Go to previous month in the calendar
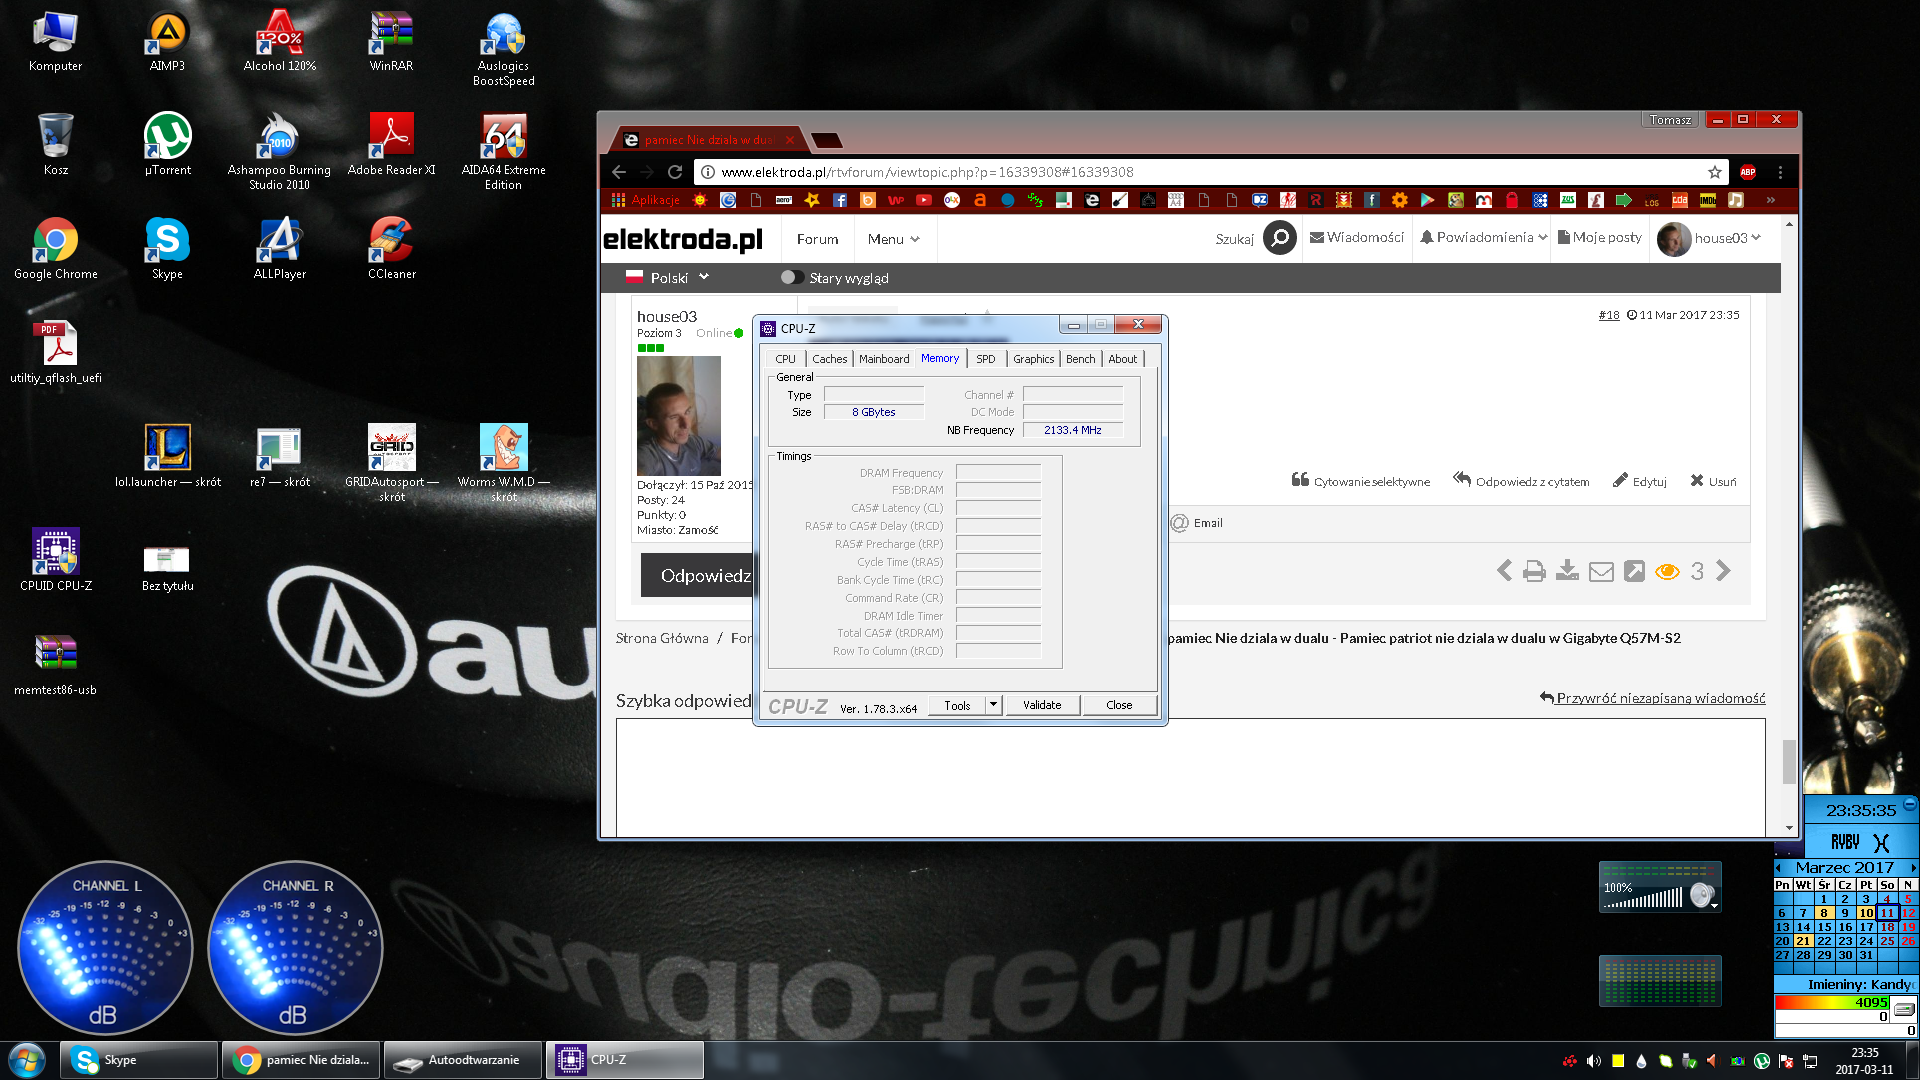The height and width of the screenshot is (1080, 1920). pyautogui.click(x=1778, y=868)
